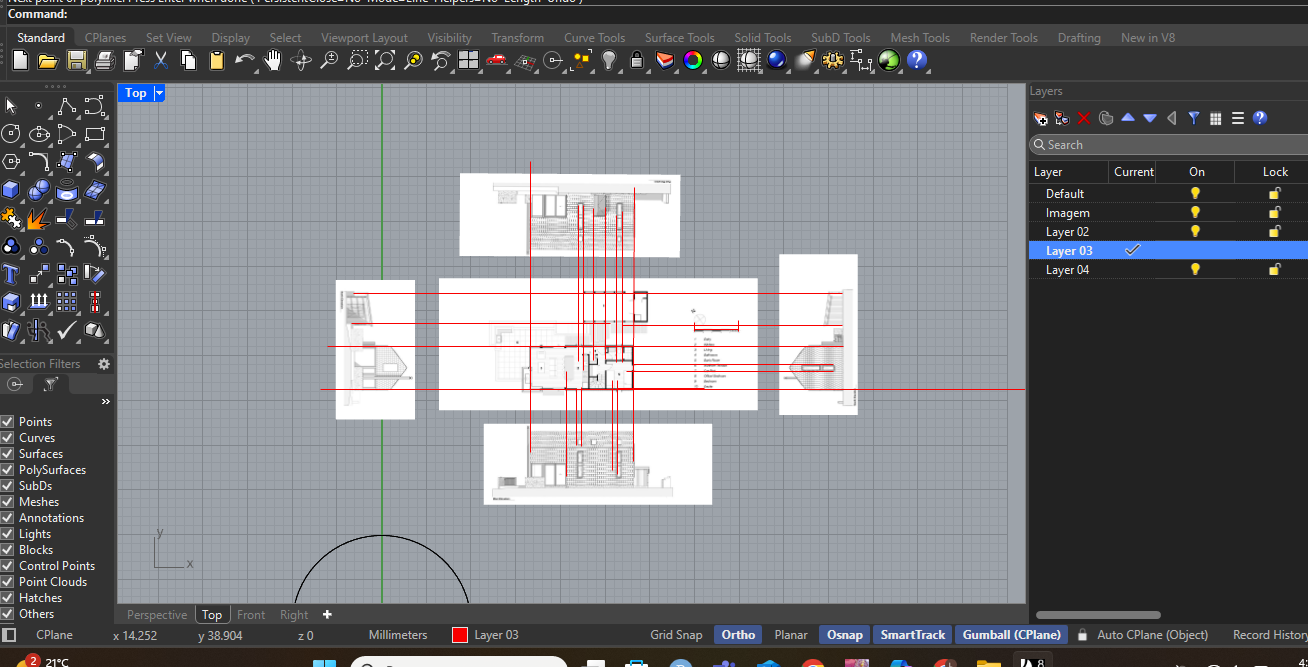Select the Pan tool in the toolbar
Image resolution: width=1308 pixels, height=667 pixels.
[x=272, y=61]
